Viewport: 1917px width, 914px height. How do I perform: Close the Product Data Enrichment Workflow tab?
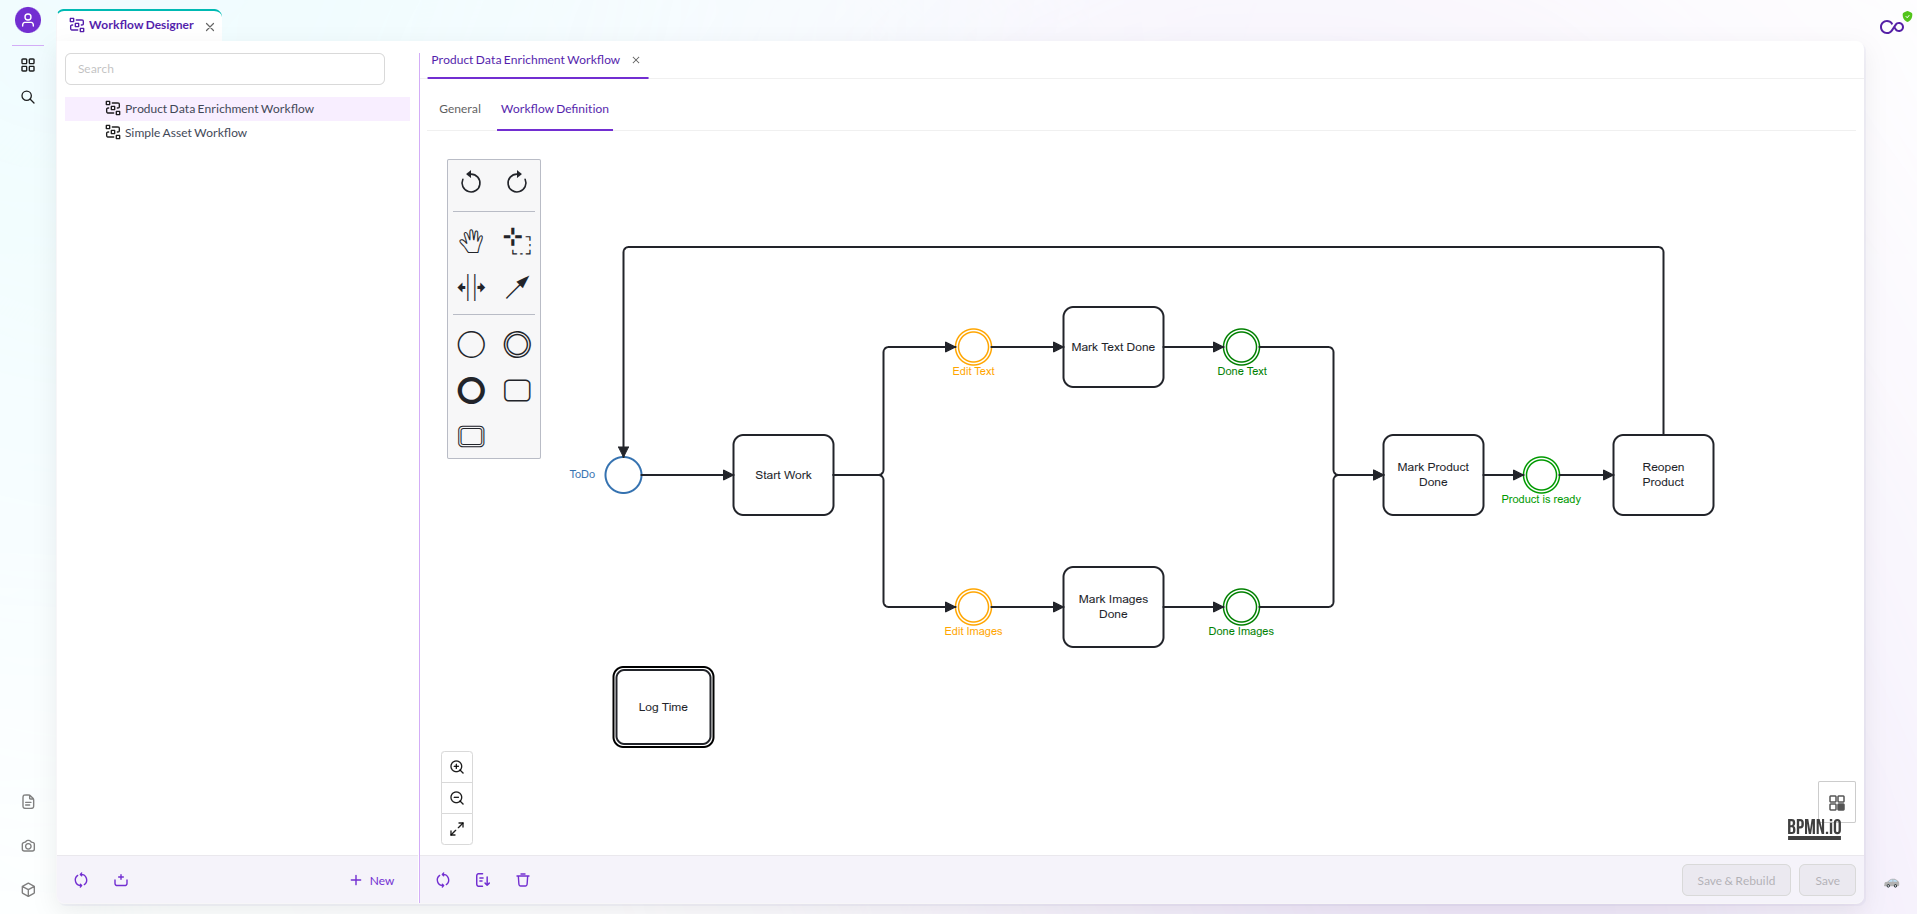[x=636, y=60]
